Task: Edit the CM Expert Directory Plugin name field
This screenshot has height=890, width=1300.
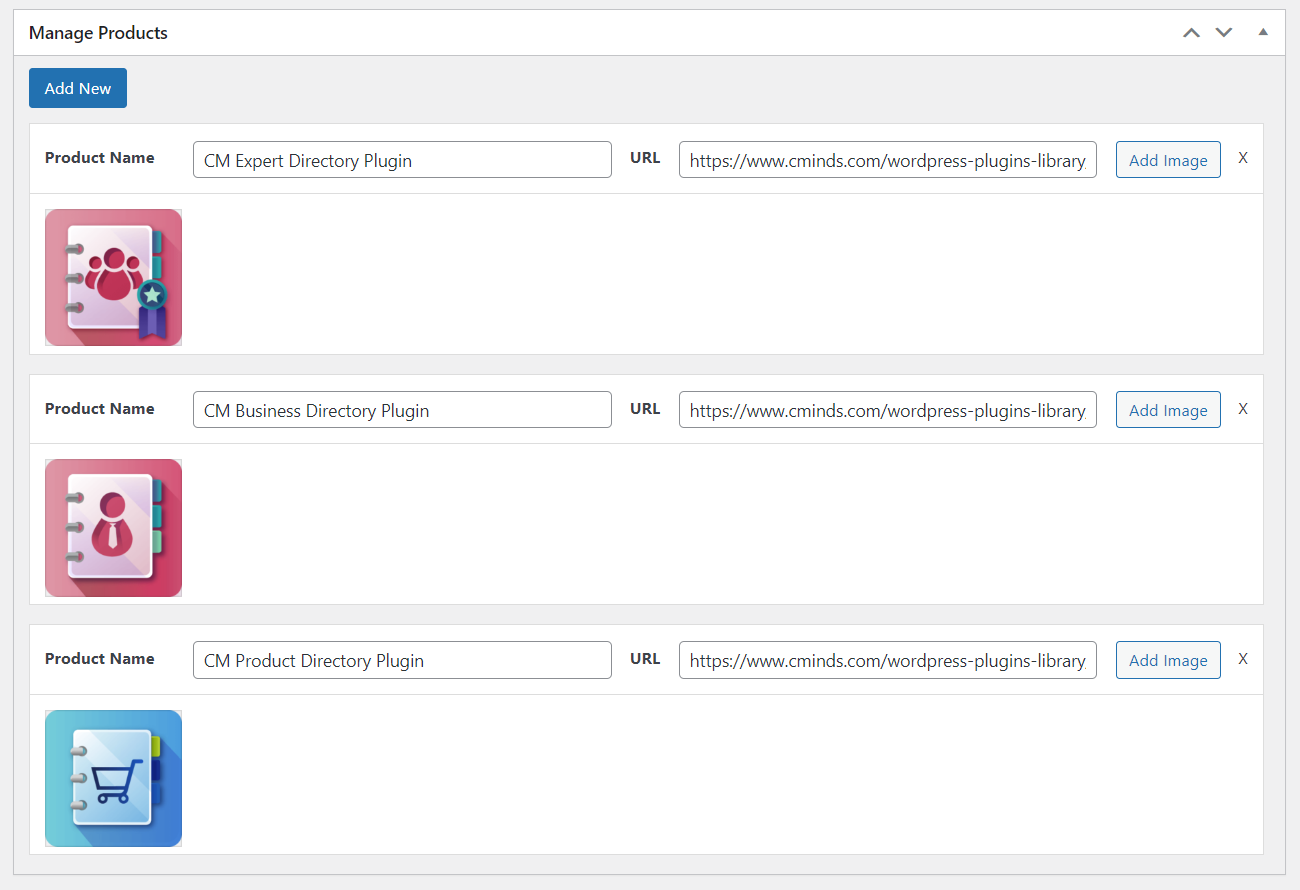Action: pos(402,160)
